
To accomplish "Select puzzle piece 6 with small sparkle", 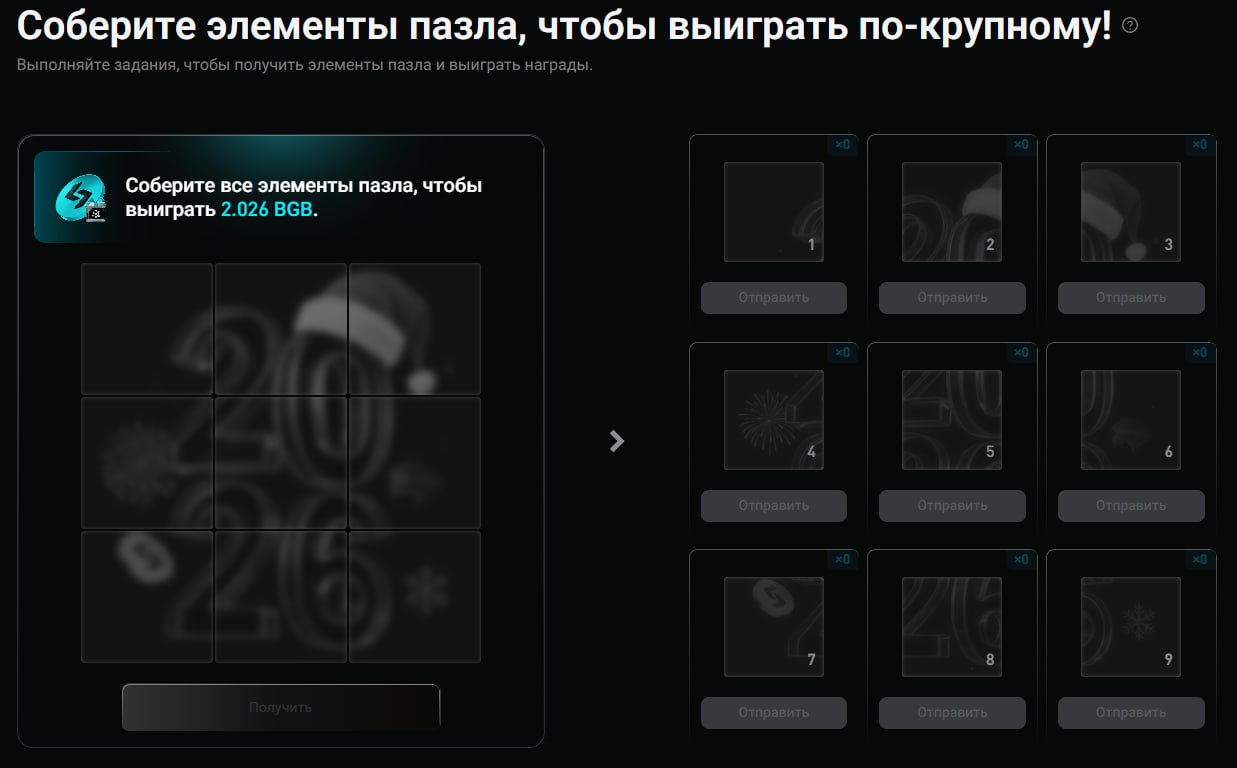I will coord(1130,419).
